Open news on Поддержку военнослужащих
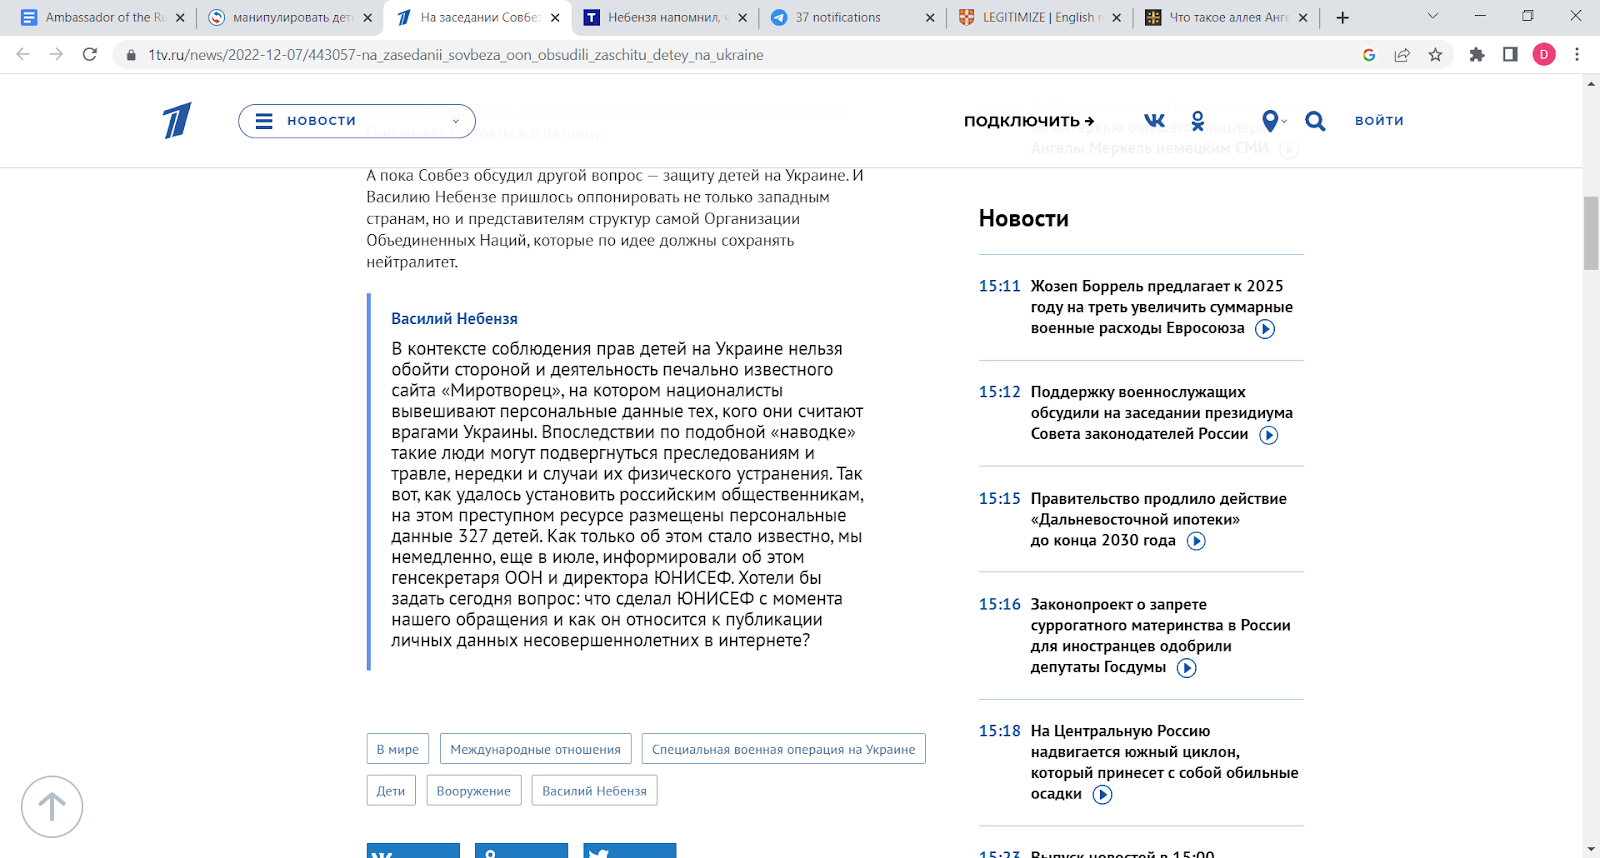 pos(1161,413)
